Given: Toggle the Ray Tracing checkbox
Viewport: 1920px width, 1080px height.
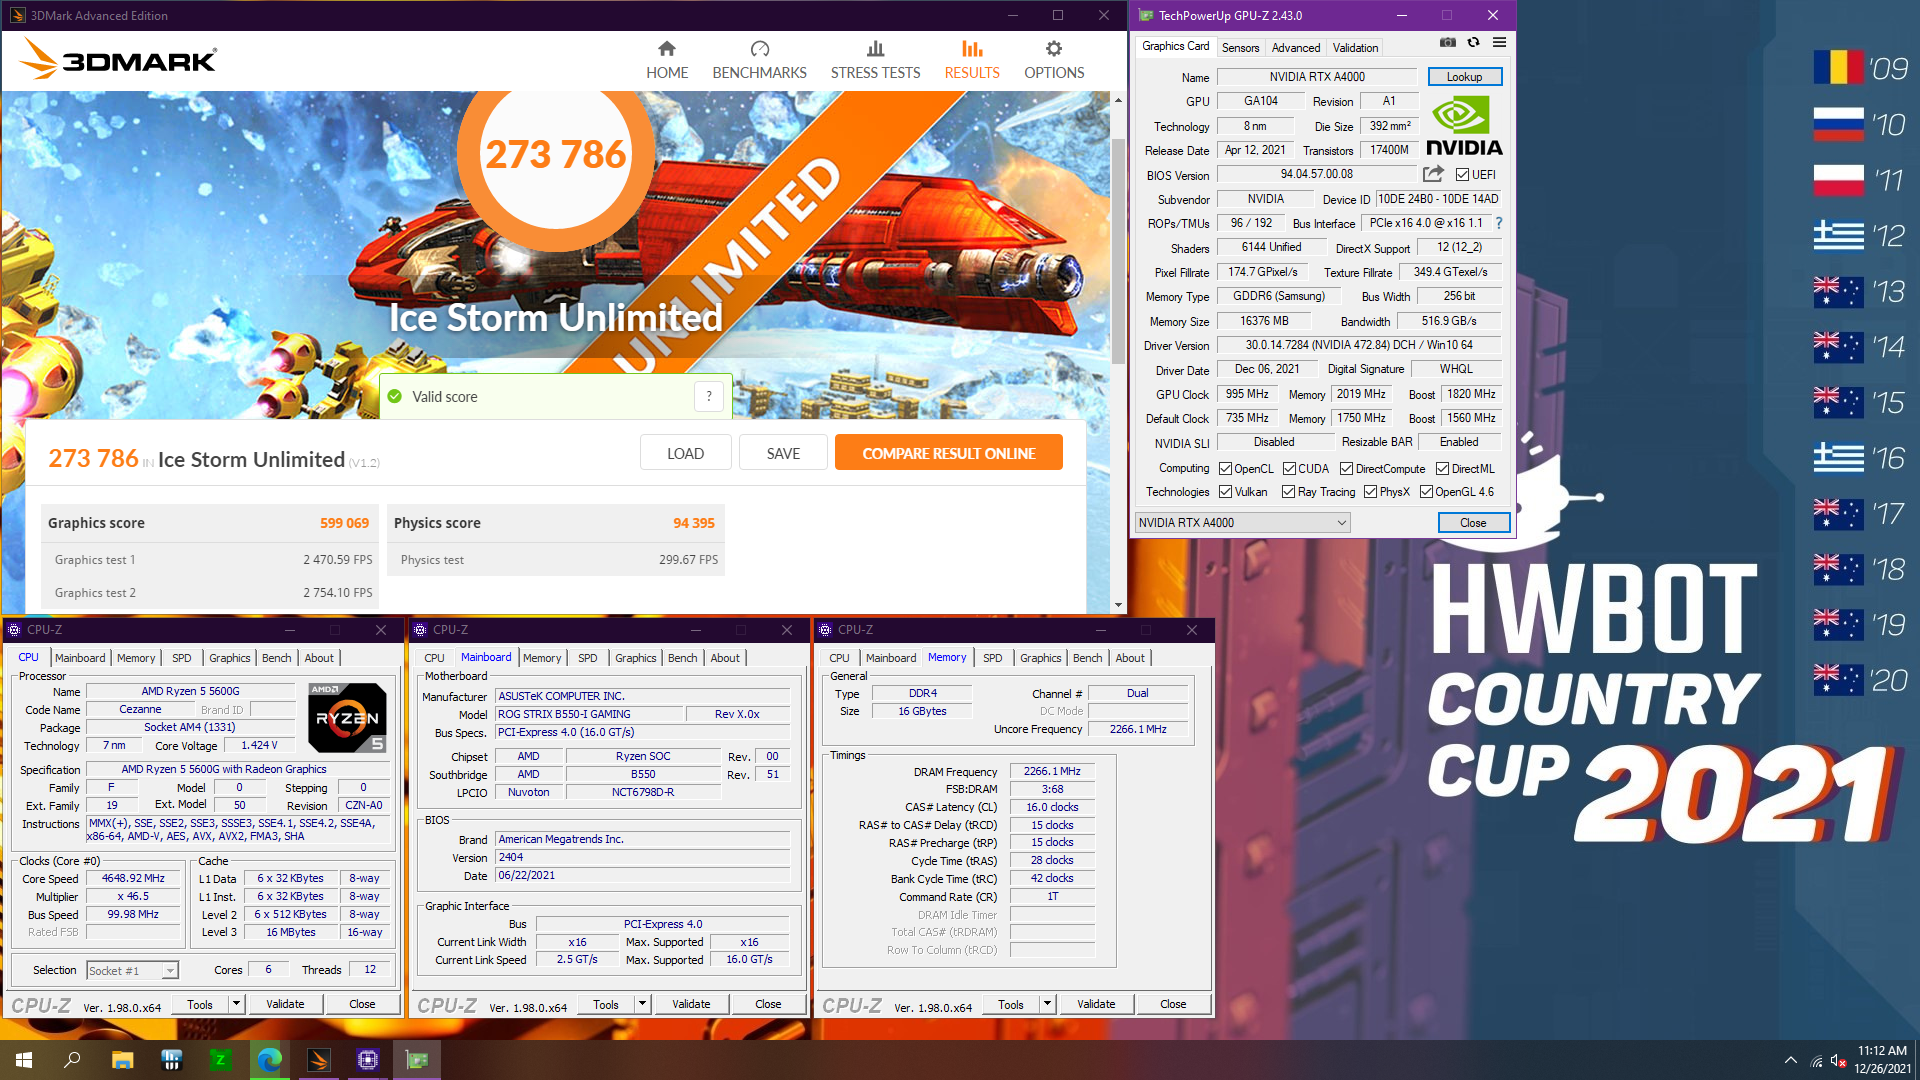Looking at the screenshot, I should (x=1289, y=492).
